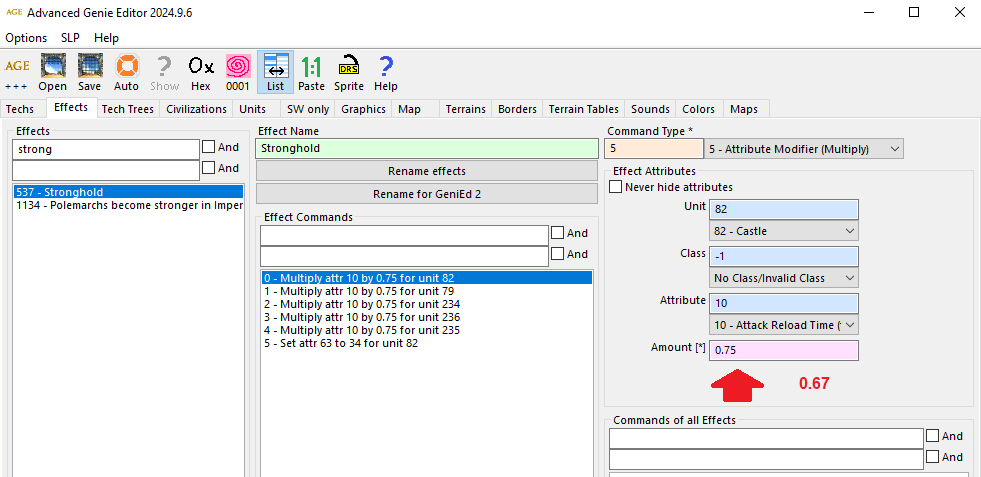Click the Rename effects button
The height and width of the screenshot is (477, 981).
[x=427, y=171]
